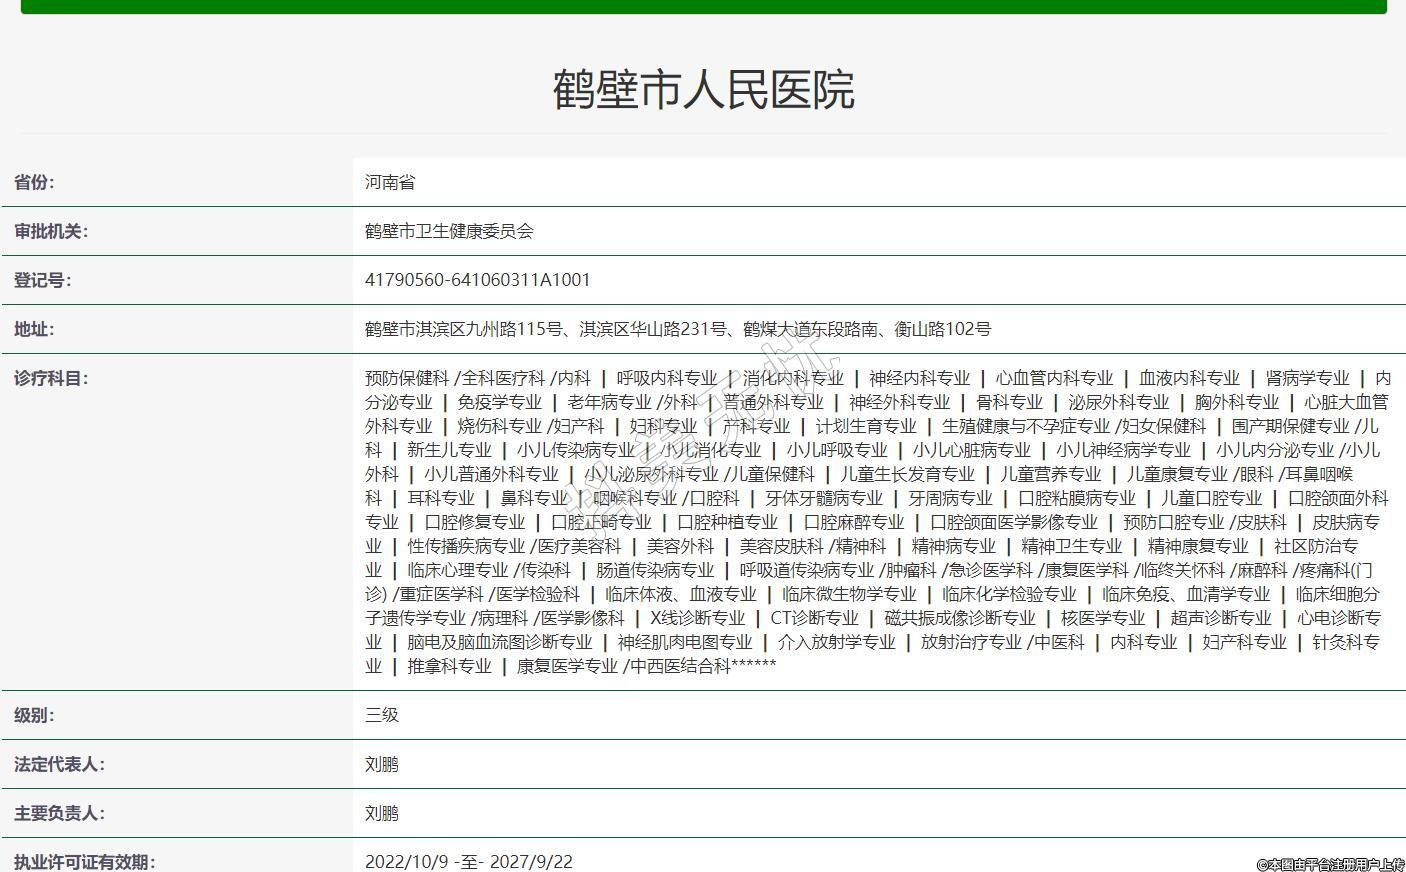The width and height of the screenshot is (1406, 872).
Task: Click 鹤壁市卫生健康委员会 approval authority text
Action: (x=449, y=231)
